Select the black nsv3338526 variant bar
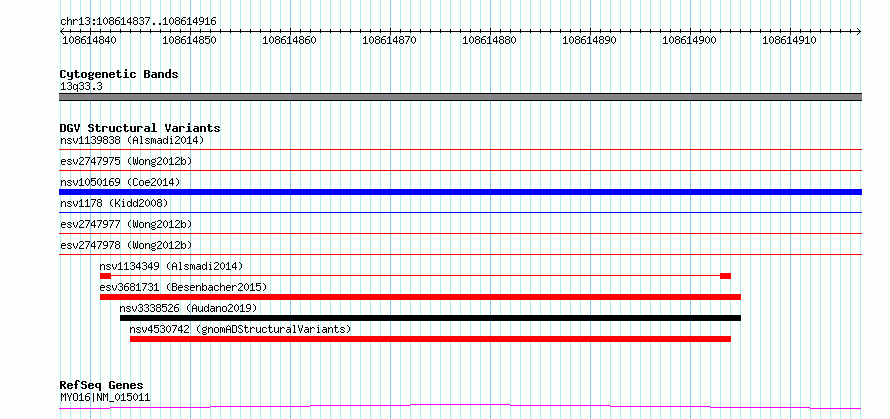890x419 pixels. pos(430,318)
